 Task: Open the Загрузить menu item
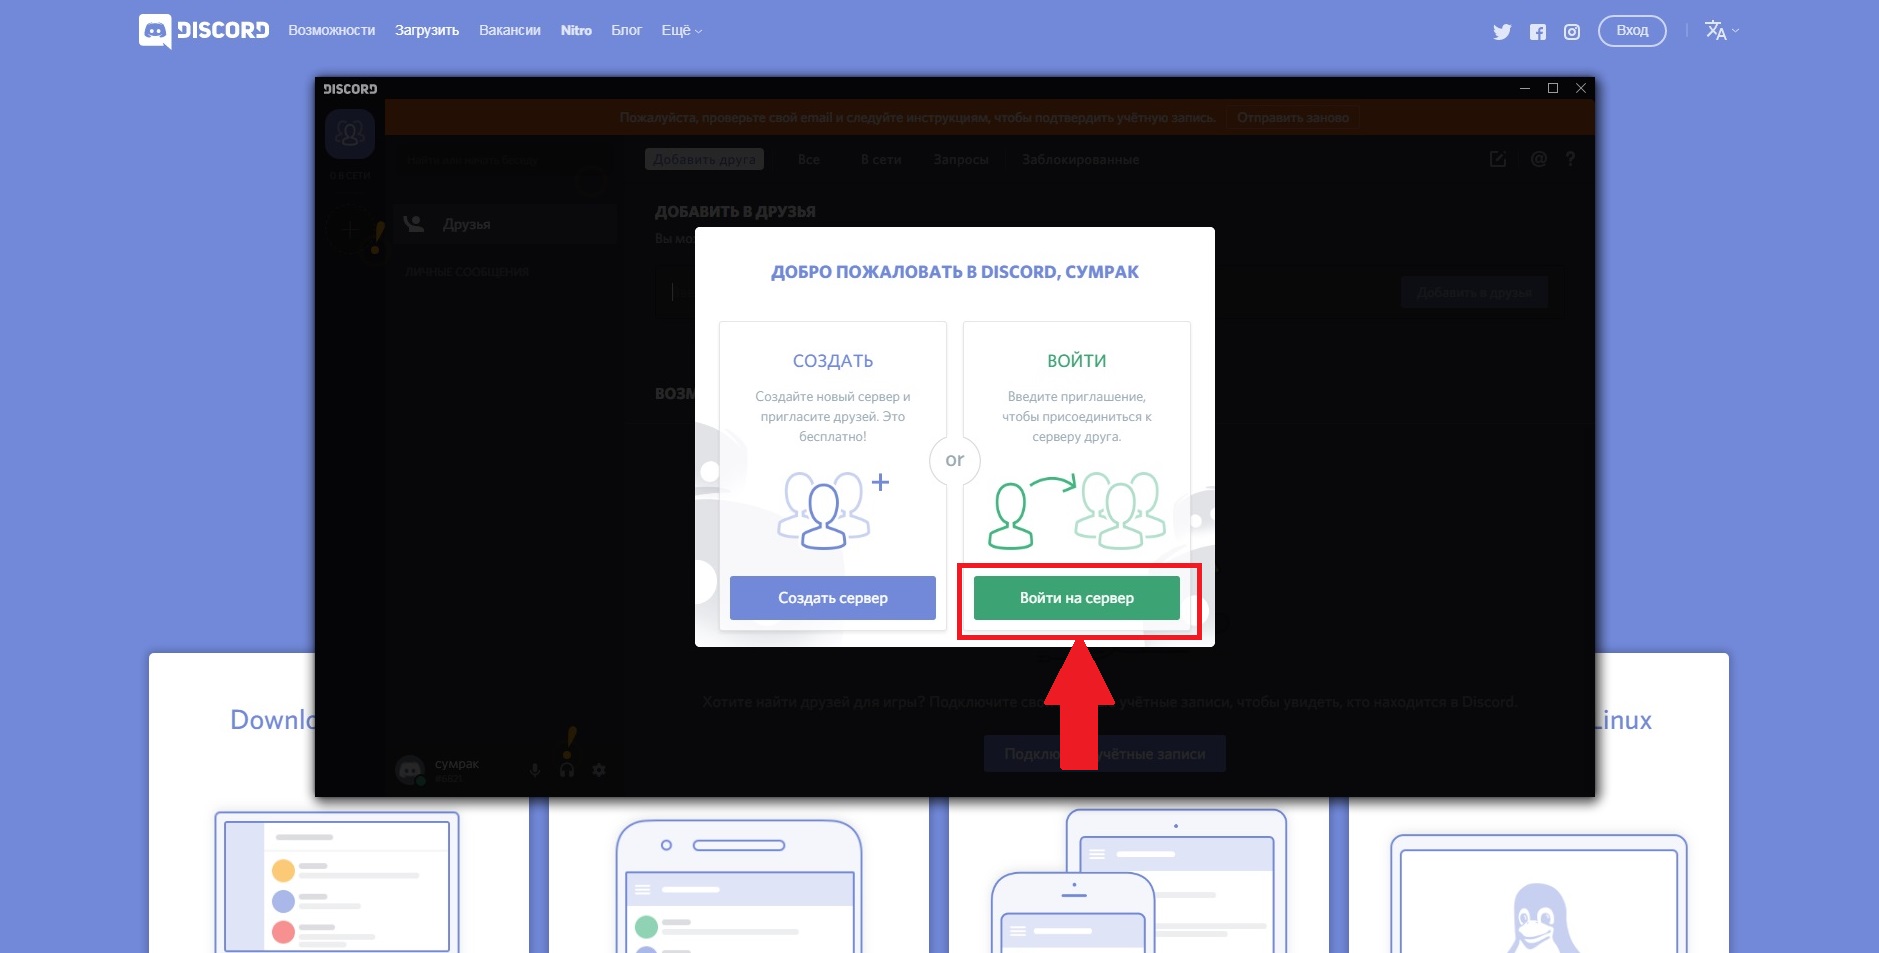[x=427, y=30]
